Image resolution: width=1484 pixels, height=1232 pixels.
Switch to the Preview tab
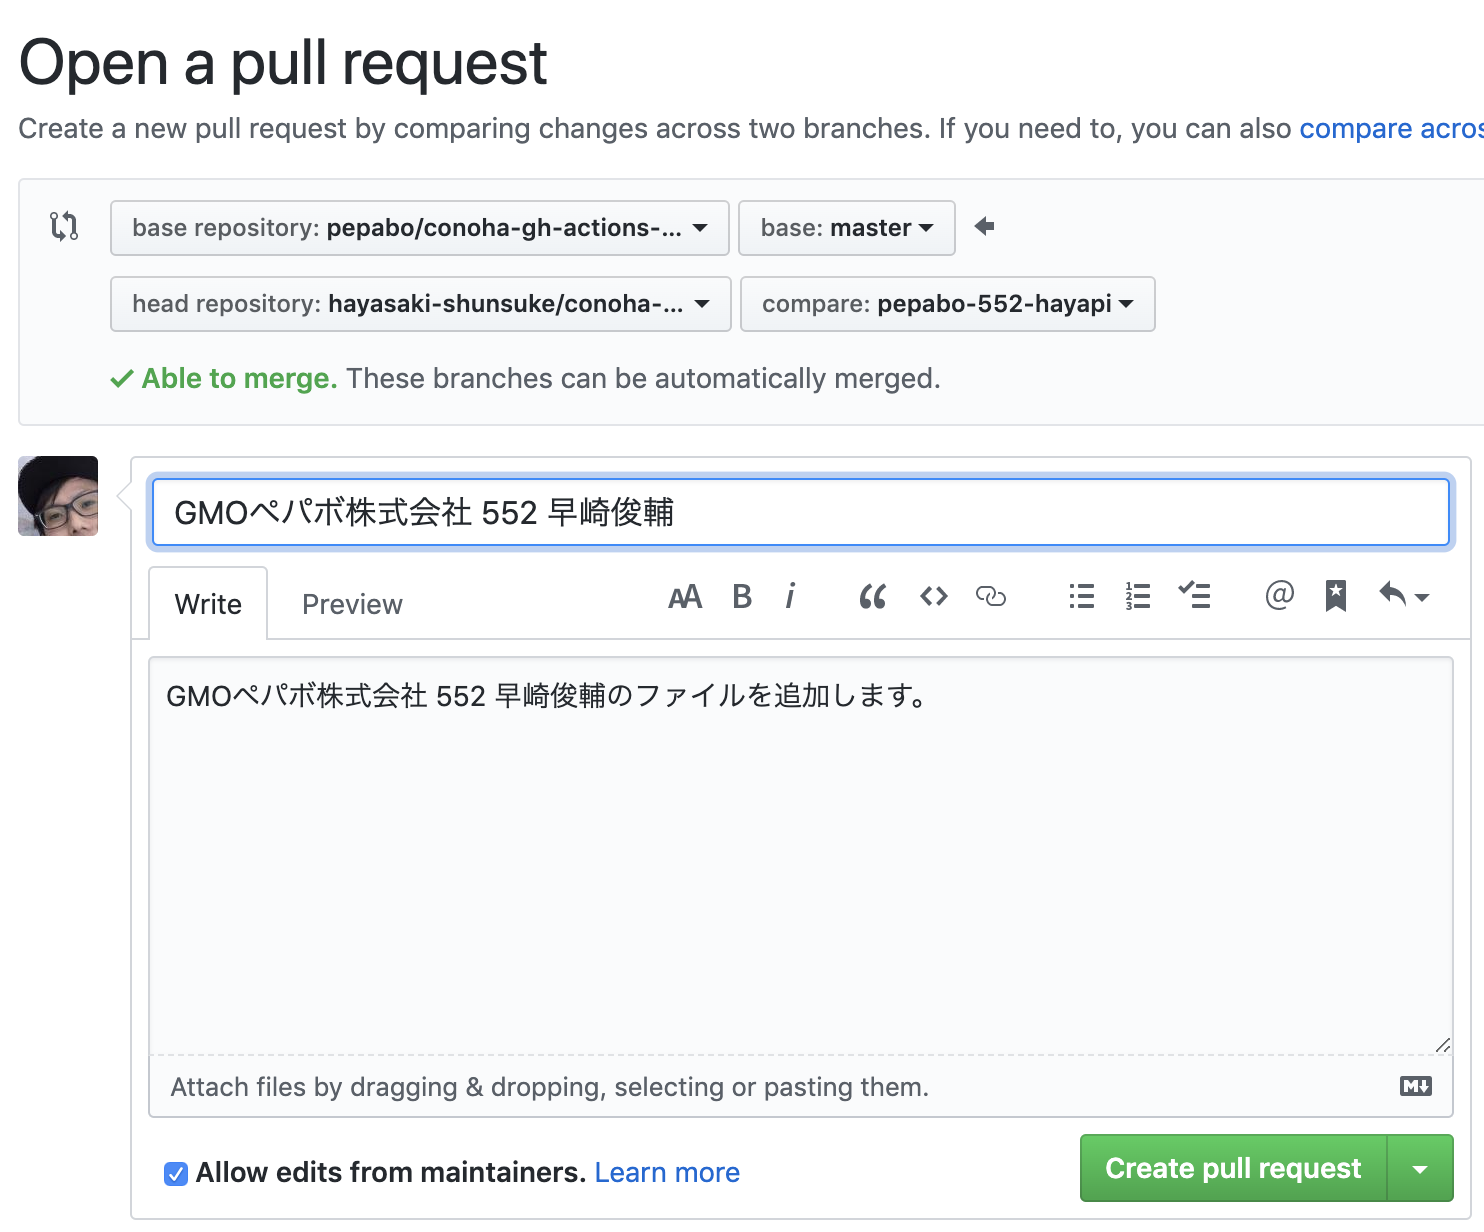click(352, 603)
